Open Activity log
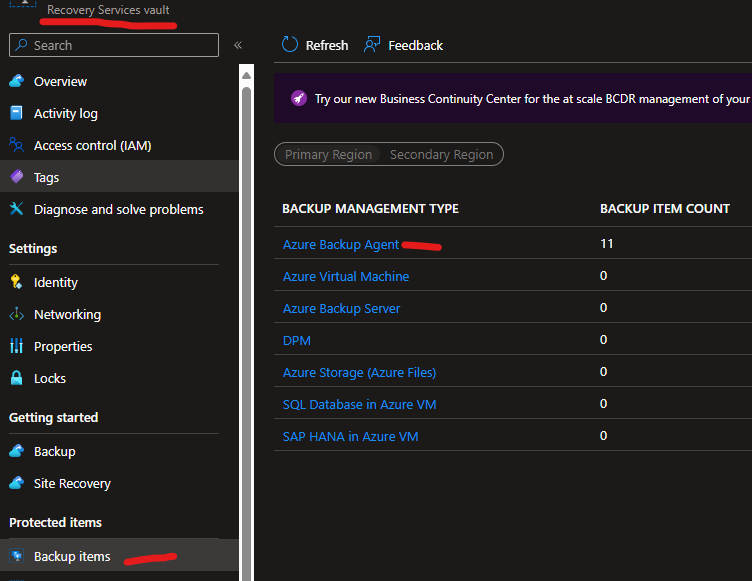The image size is (752, 581). click(x=119, y=113)
